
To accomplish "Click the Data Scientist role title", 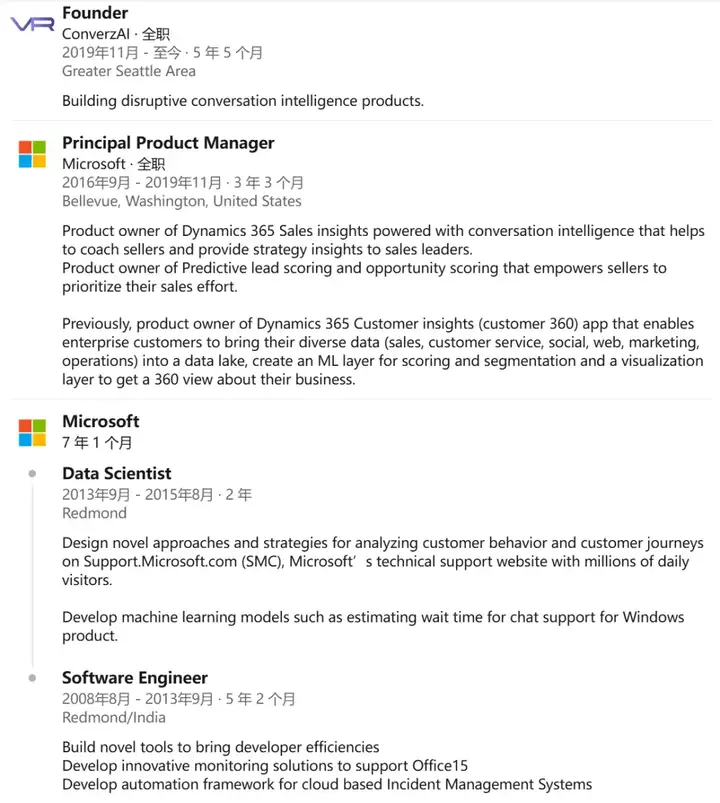I will tap(117, 474).
